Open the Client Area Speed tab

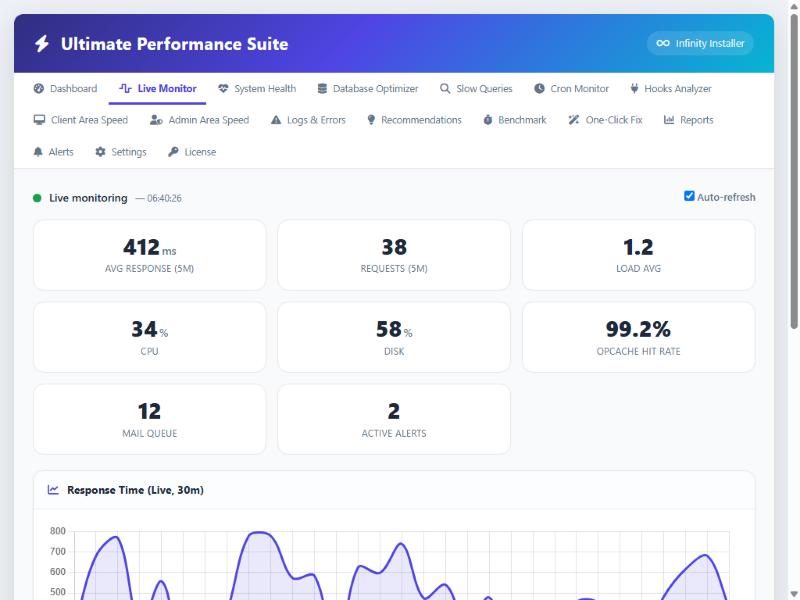coord(81,120)
